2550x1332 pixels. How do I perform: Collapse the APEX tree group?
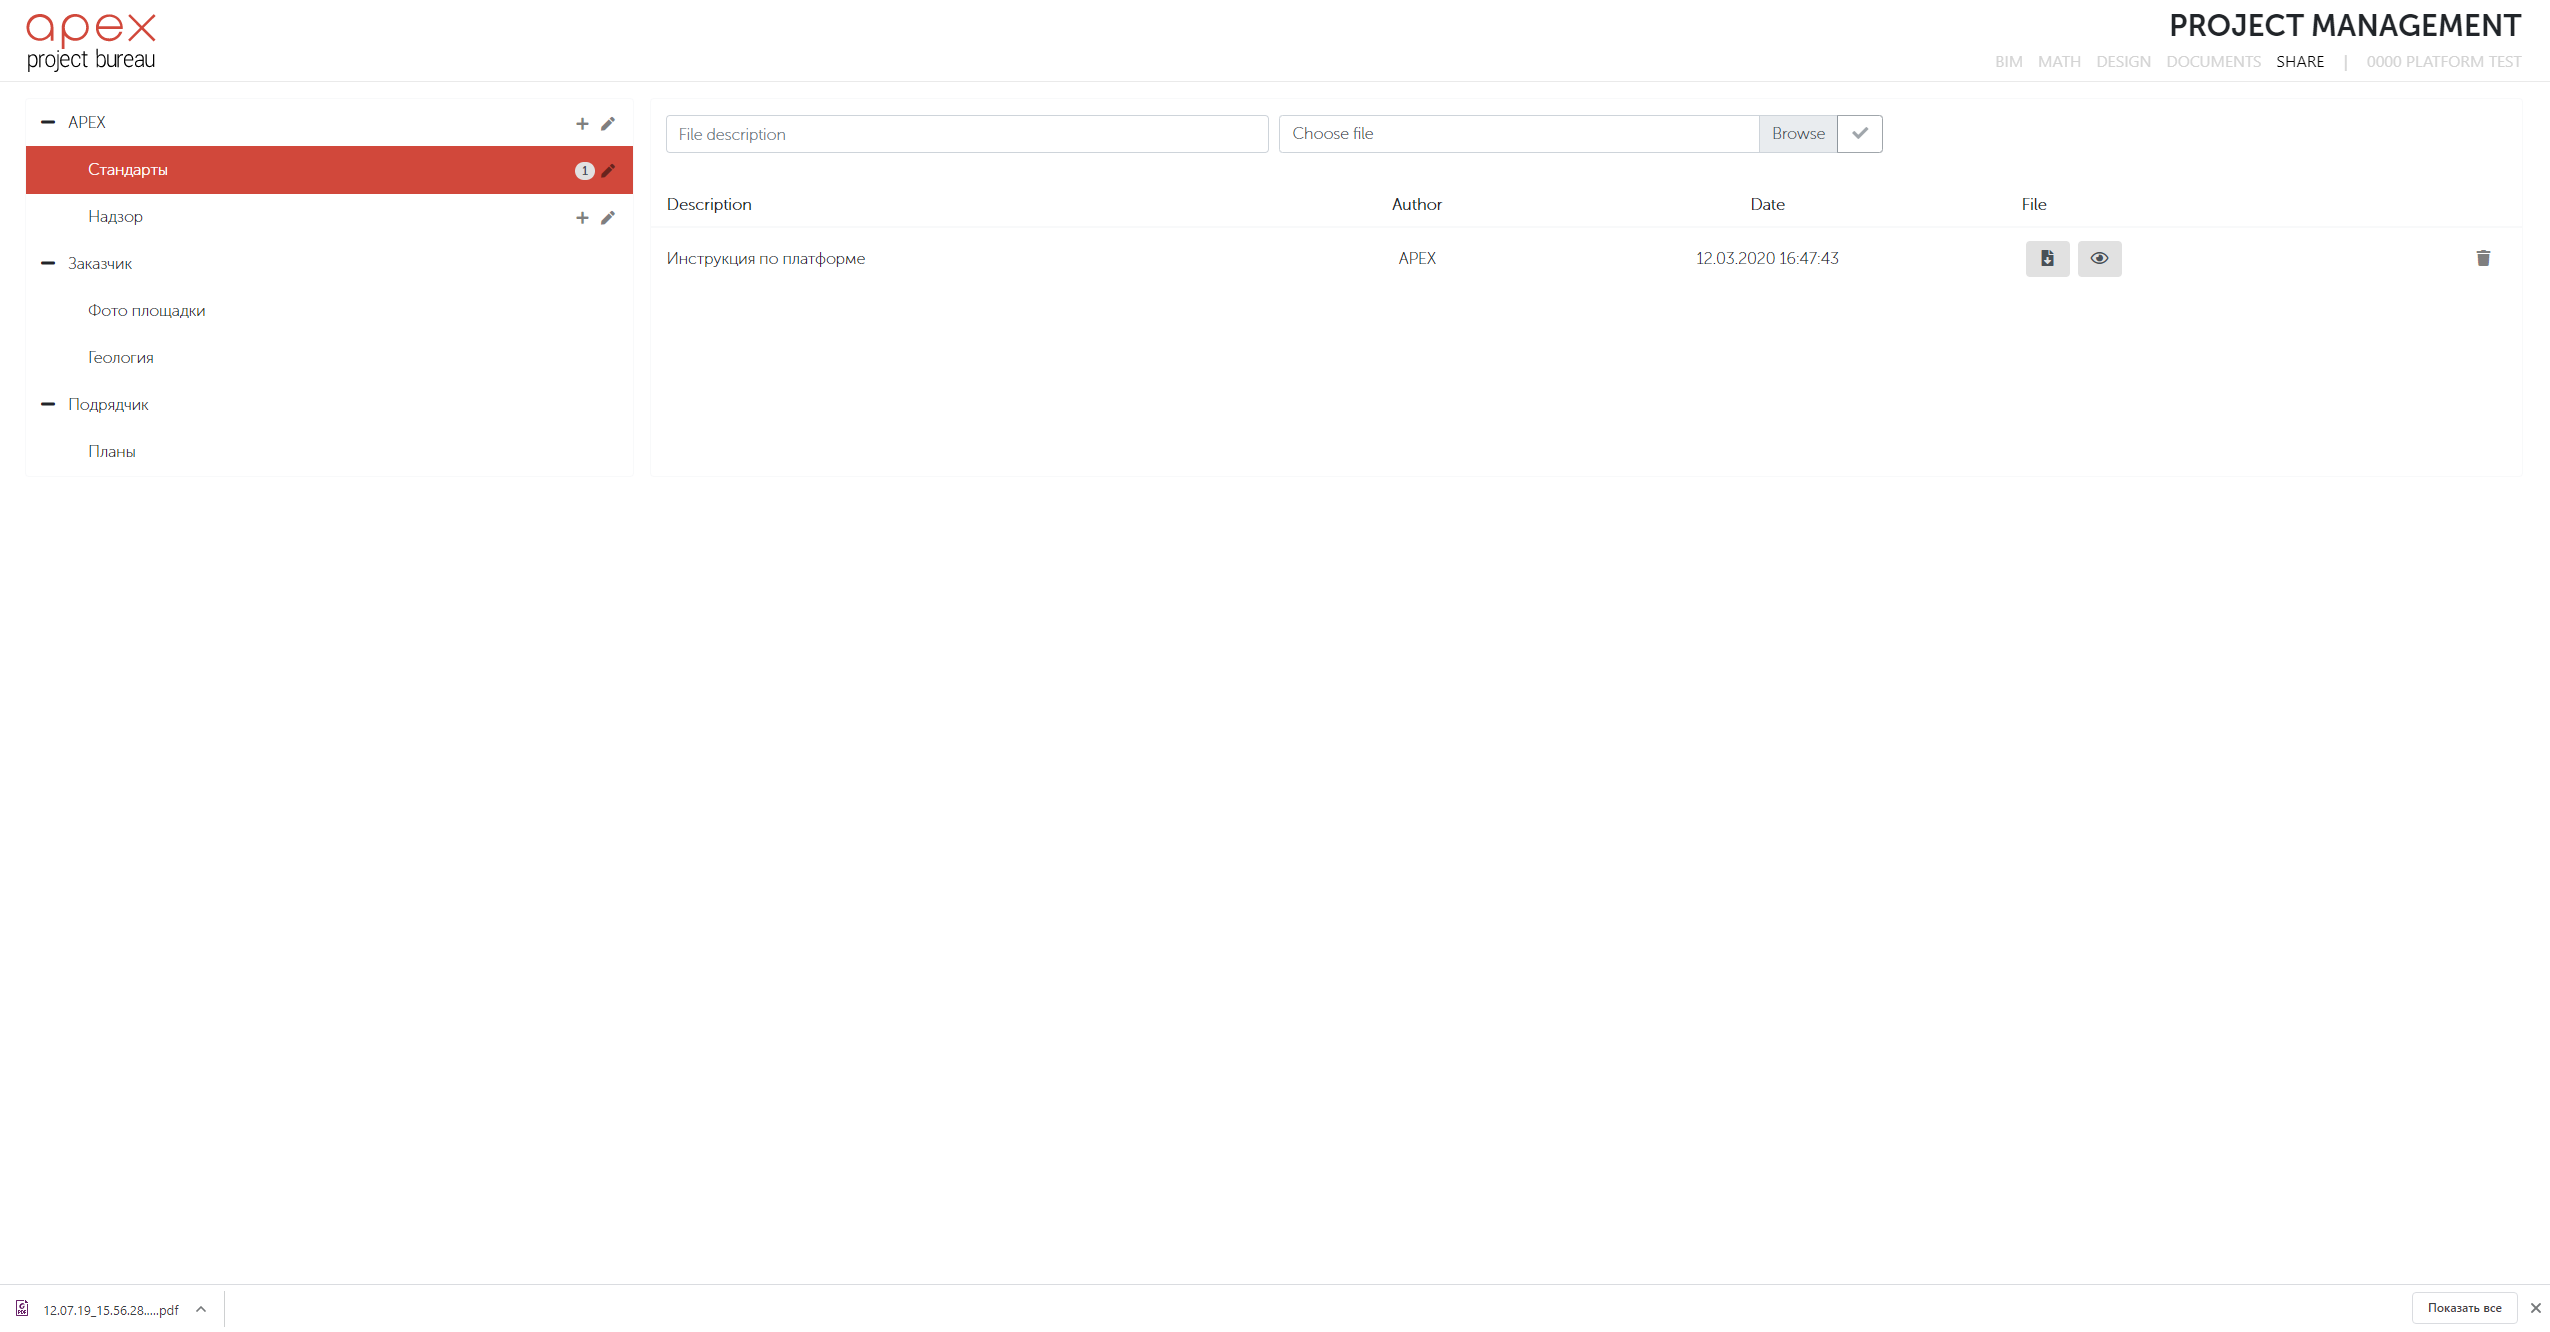(x=48, y=122)
